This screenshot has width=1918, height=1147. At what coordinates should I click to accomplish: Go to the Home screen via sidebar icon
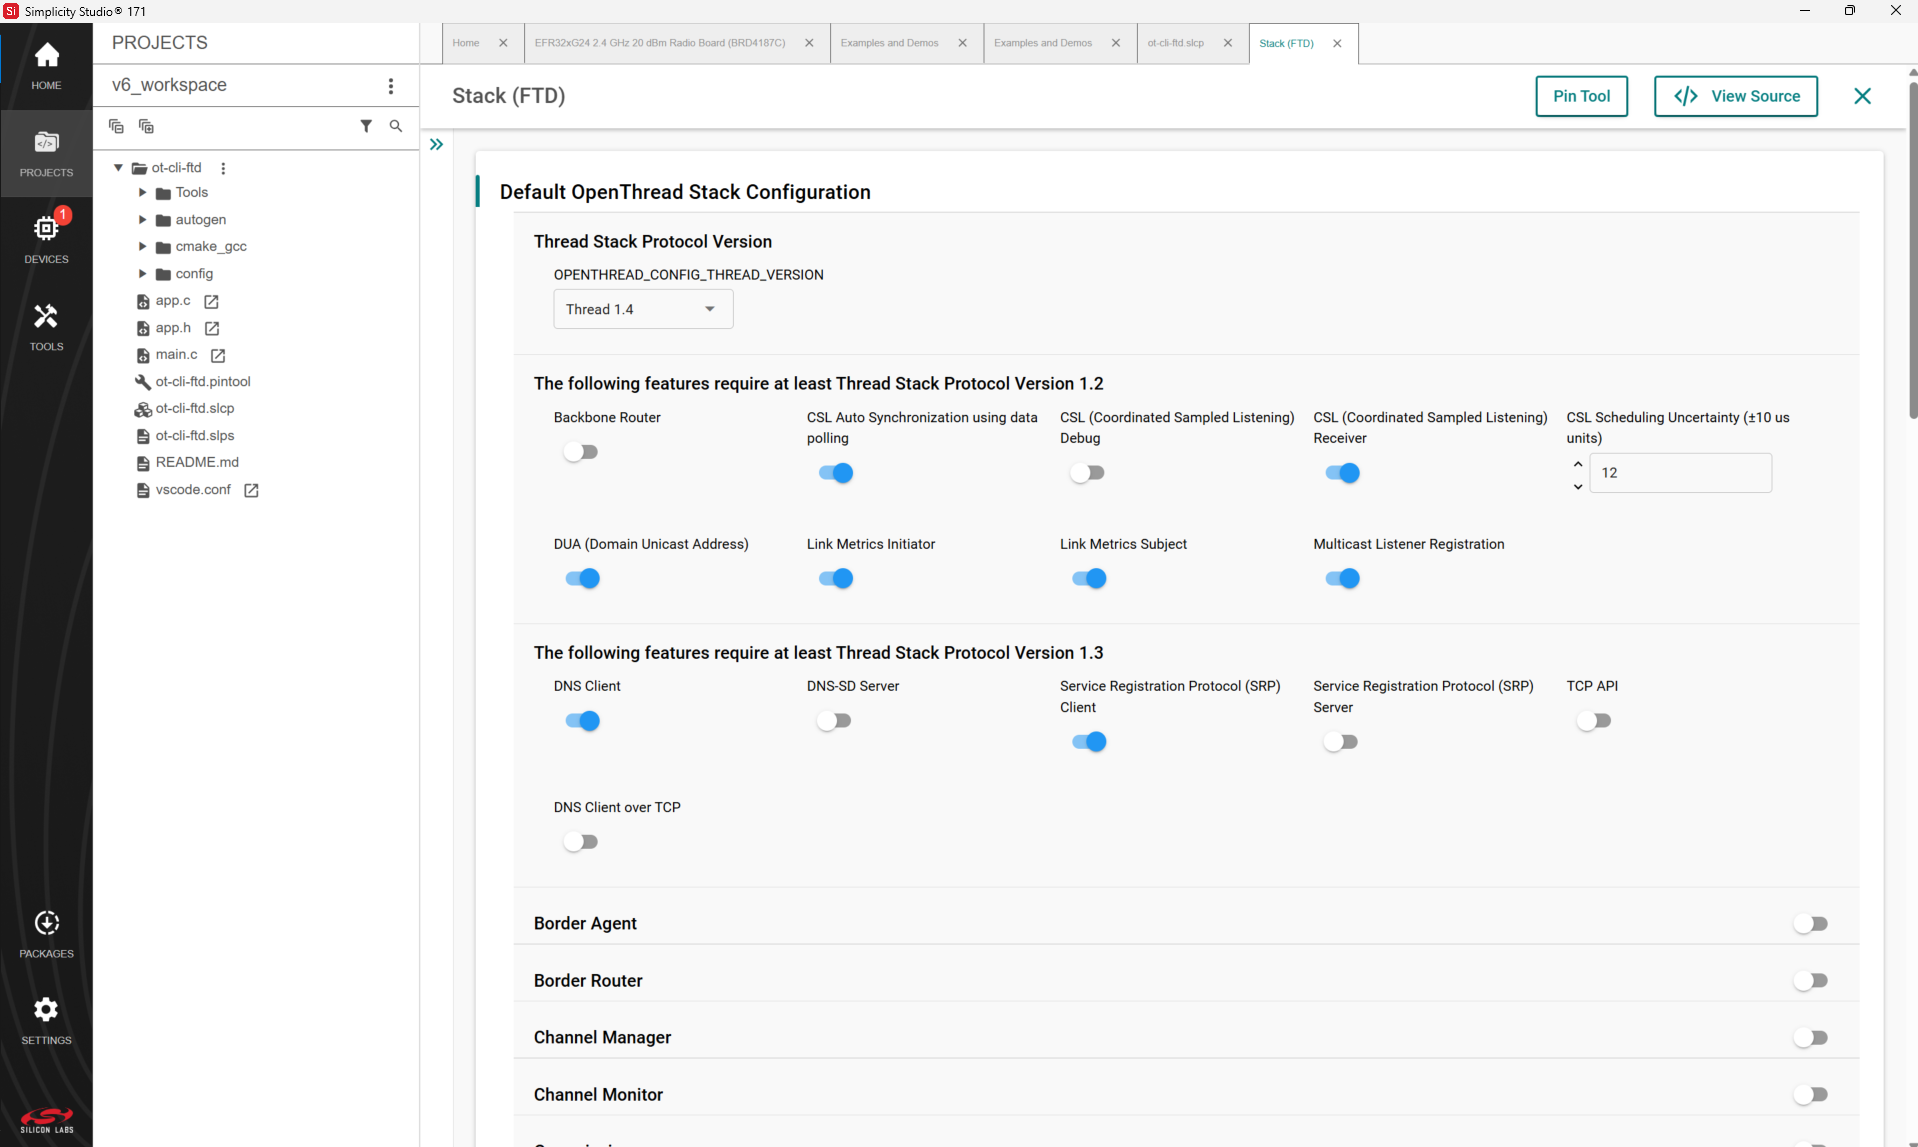46,65
